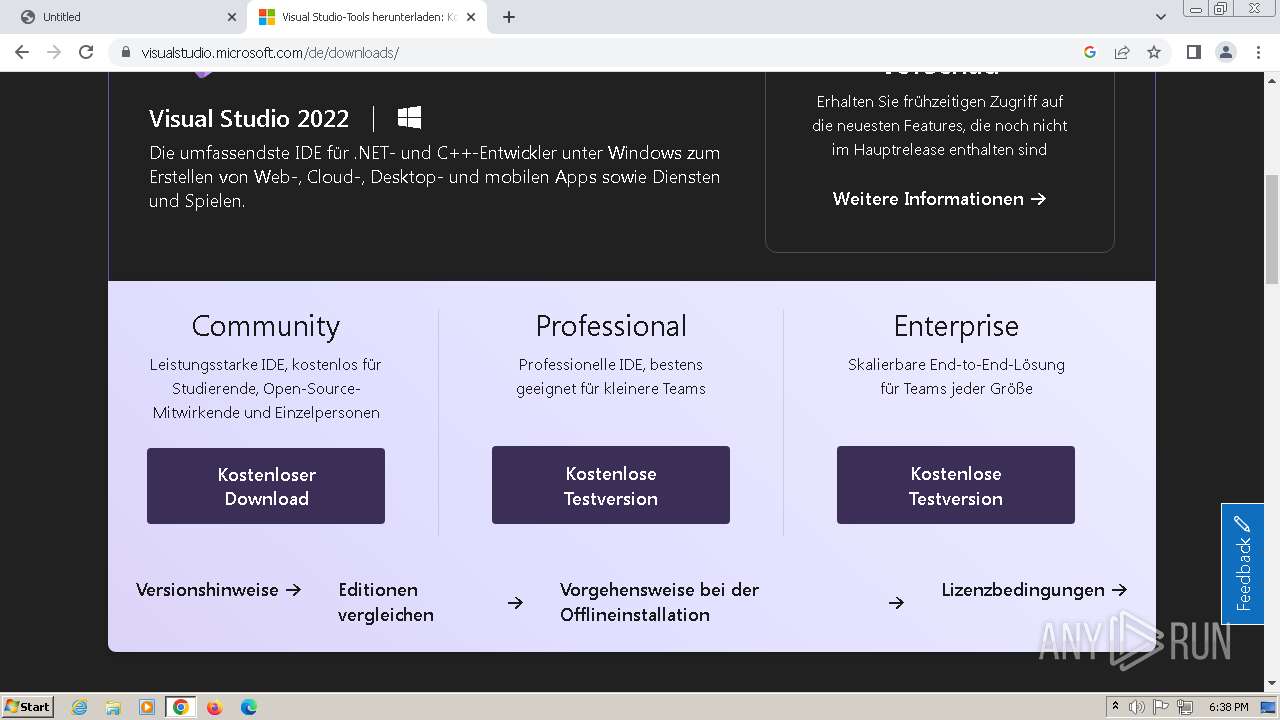Click the scrollbar down arrow

[1271, 684]
